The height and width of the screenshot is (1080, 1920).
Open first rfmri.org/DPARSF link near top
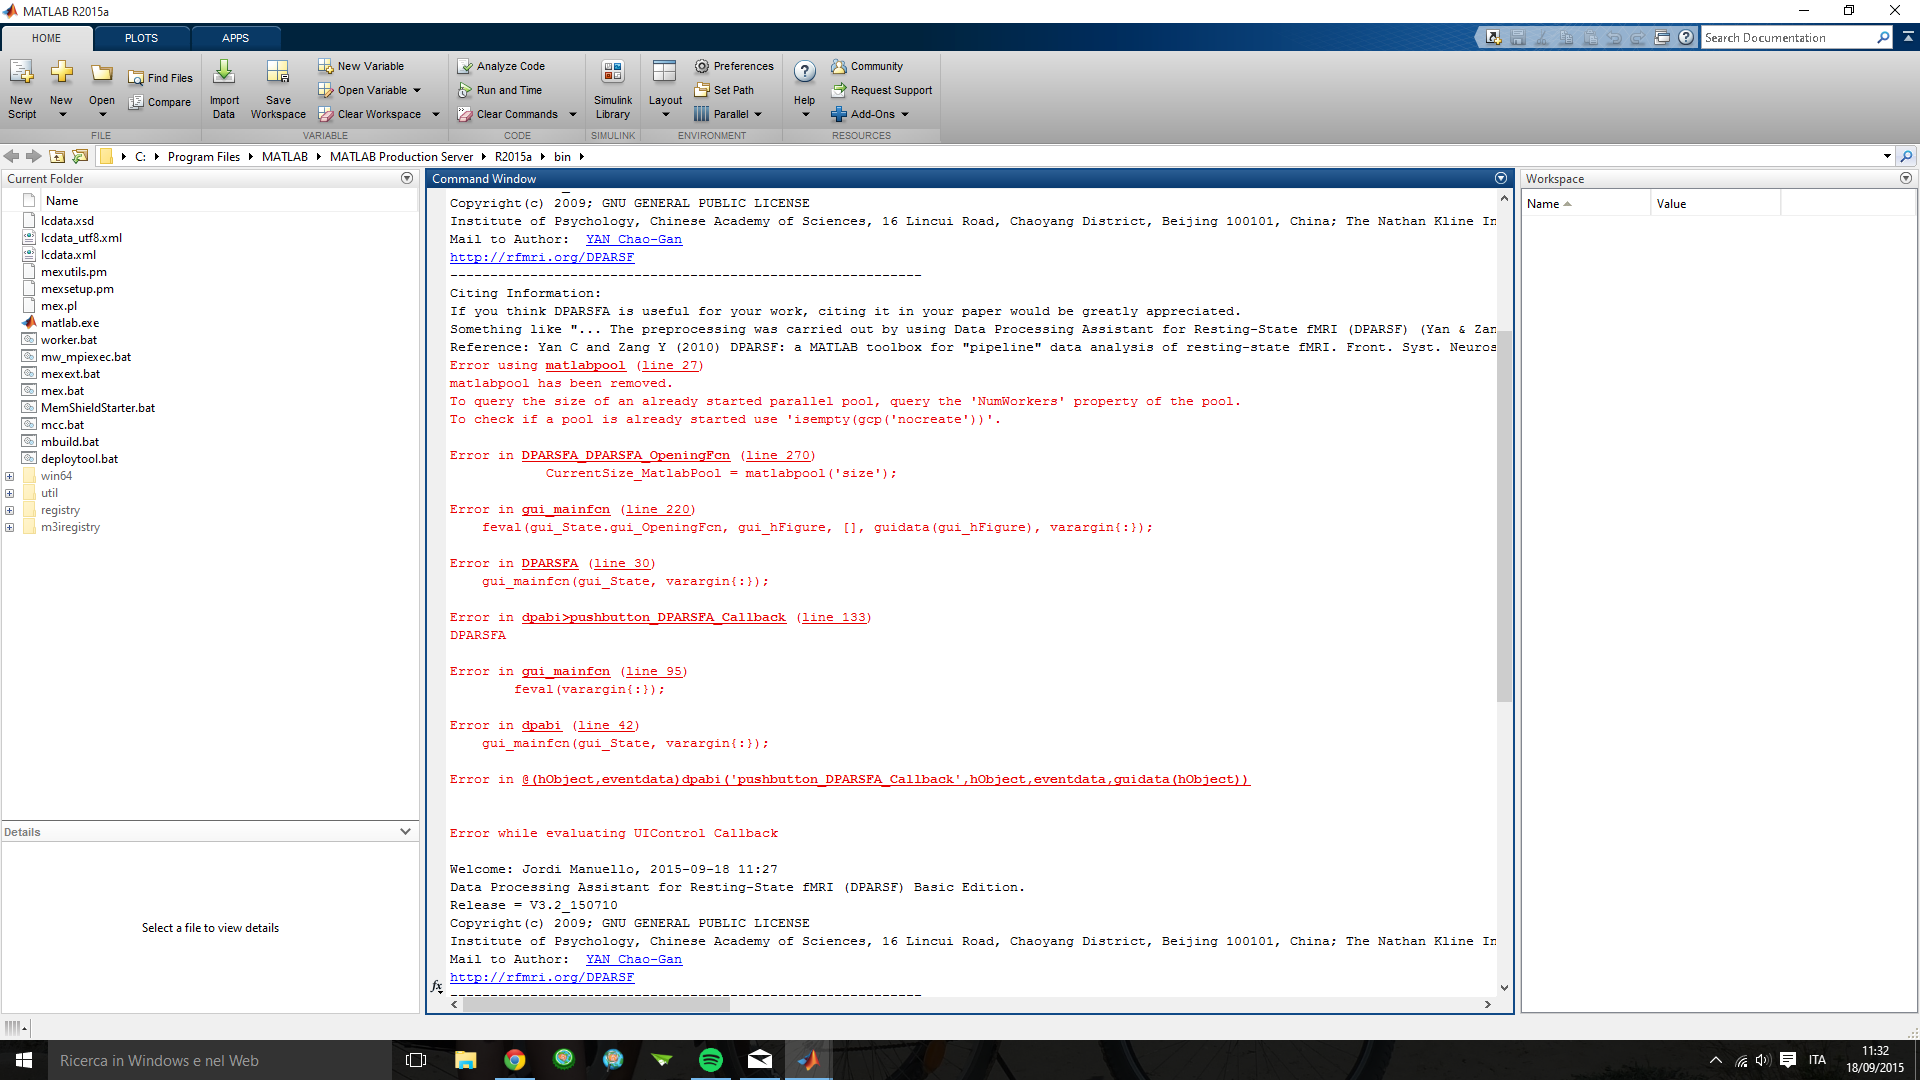click(x=542, y=257)
